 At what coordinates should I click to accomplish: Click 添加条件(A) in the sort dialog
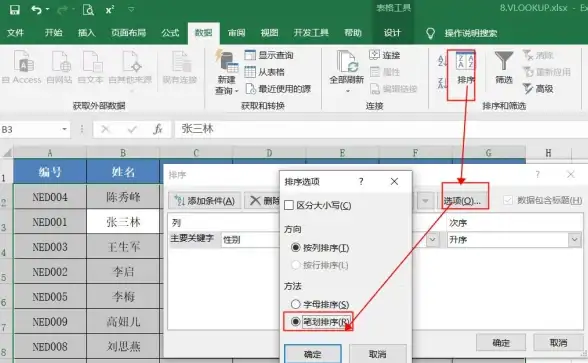[204, 201]
